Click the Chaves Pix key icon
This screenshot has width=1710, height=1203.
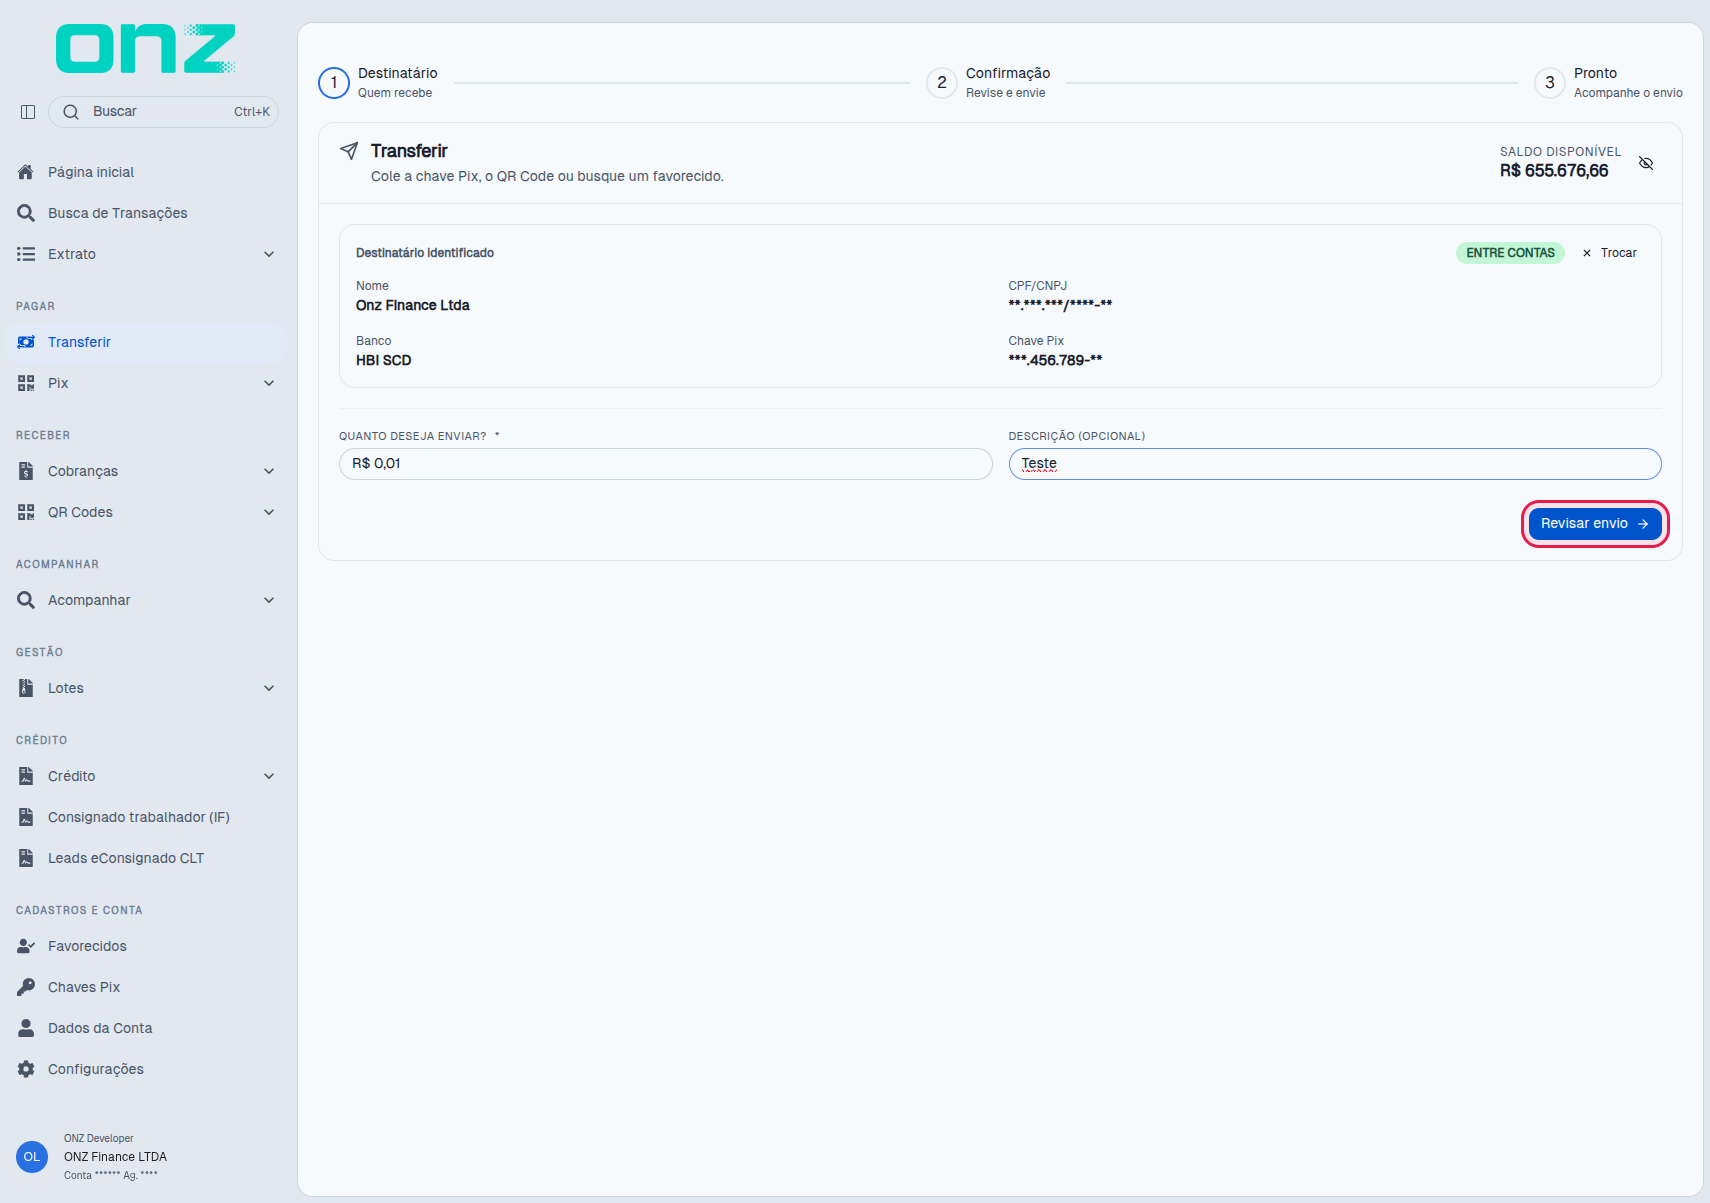(26, 987)
